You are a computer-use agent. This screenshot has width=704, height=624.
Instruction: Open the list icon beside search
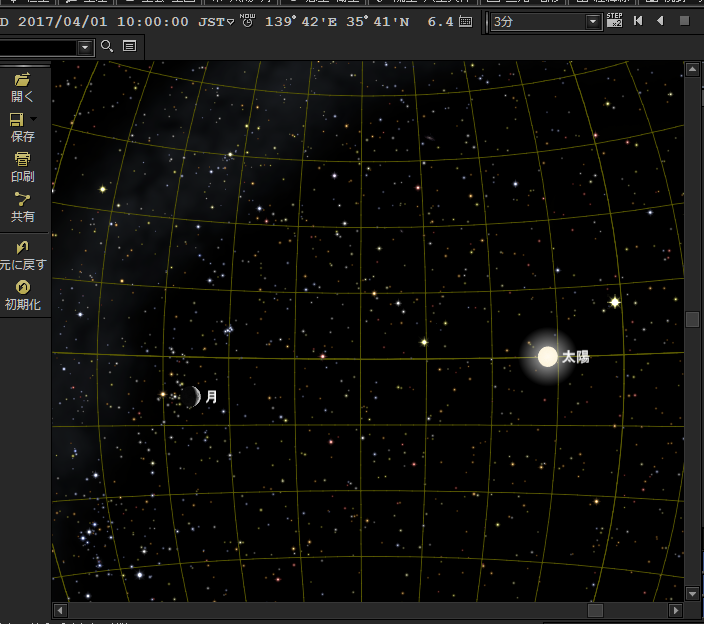pyautogui.click(x=129, y=46)
